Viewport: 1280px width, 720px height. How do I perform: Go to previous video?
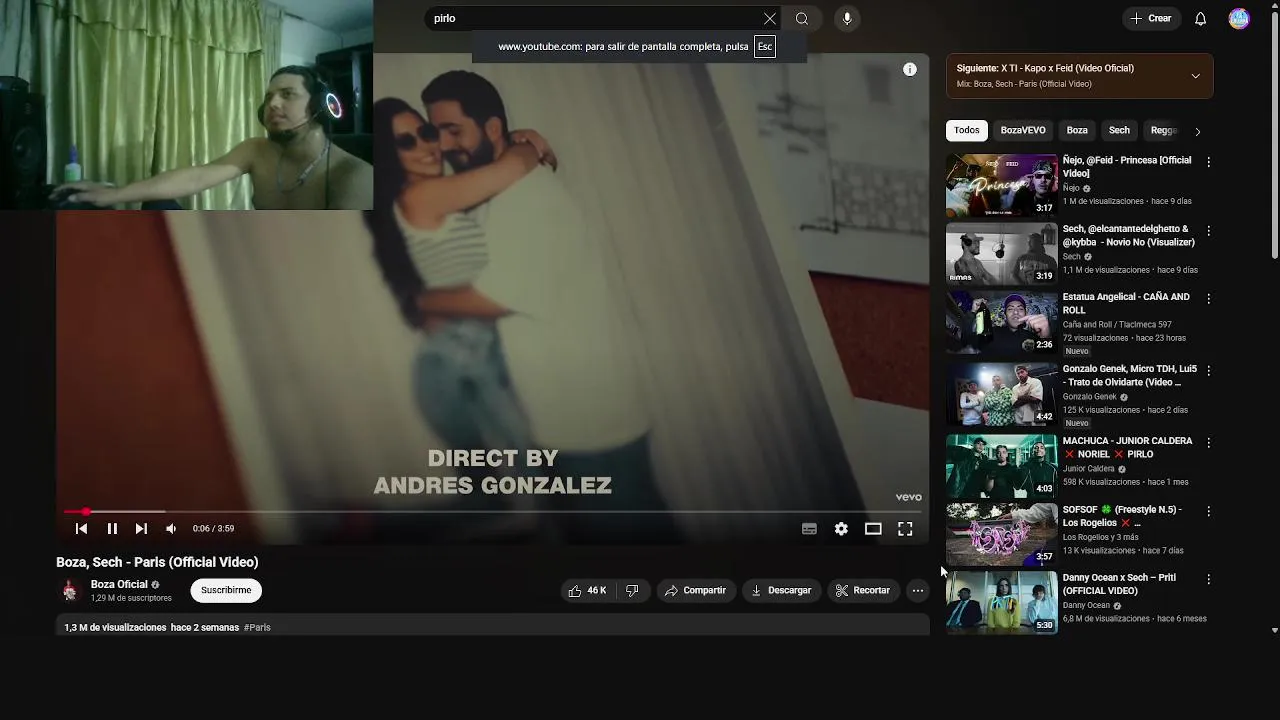tap(82, 529)
